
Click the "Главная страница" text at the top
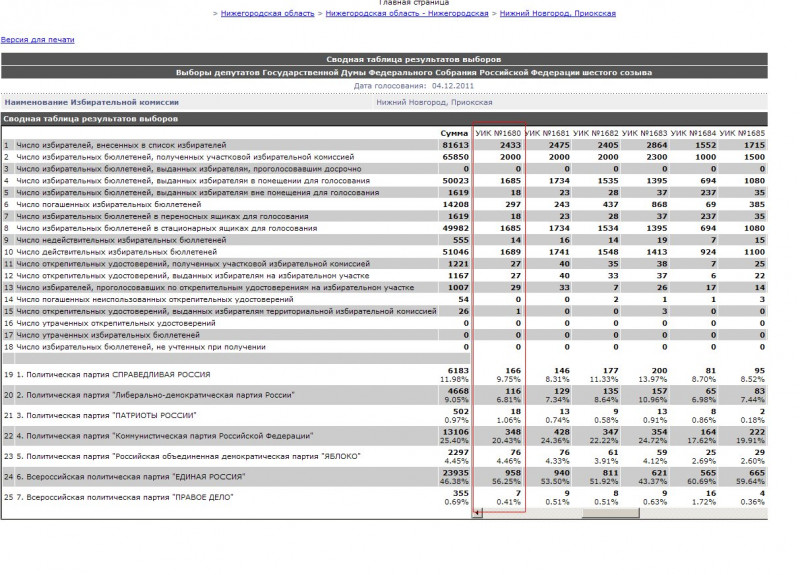pos(406,3)
